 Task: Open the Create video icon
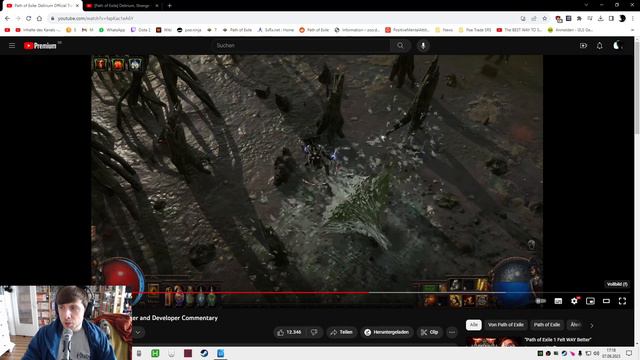pyautogui.click(x=583, y=46)
